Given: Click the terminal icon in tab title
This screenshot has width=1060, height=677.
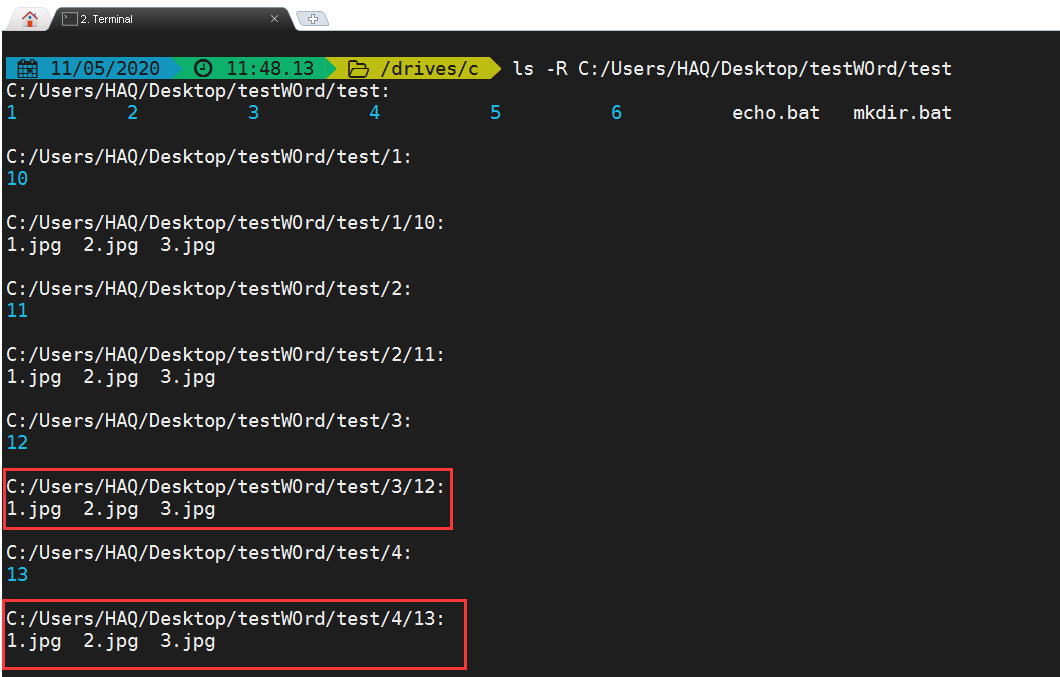Looking at the screenshot, I should 70,19.
